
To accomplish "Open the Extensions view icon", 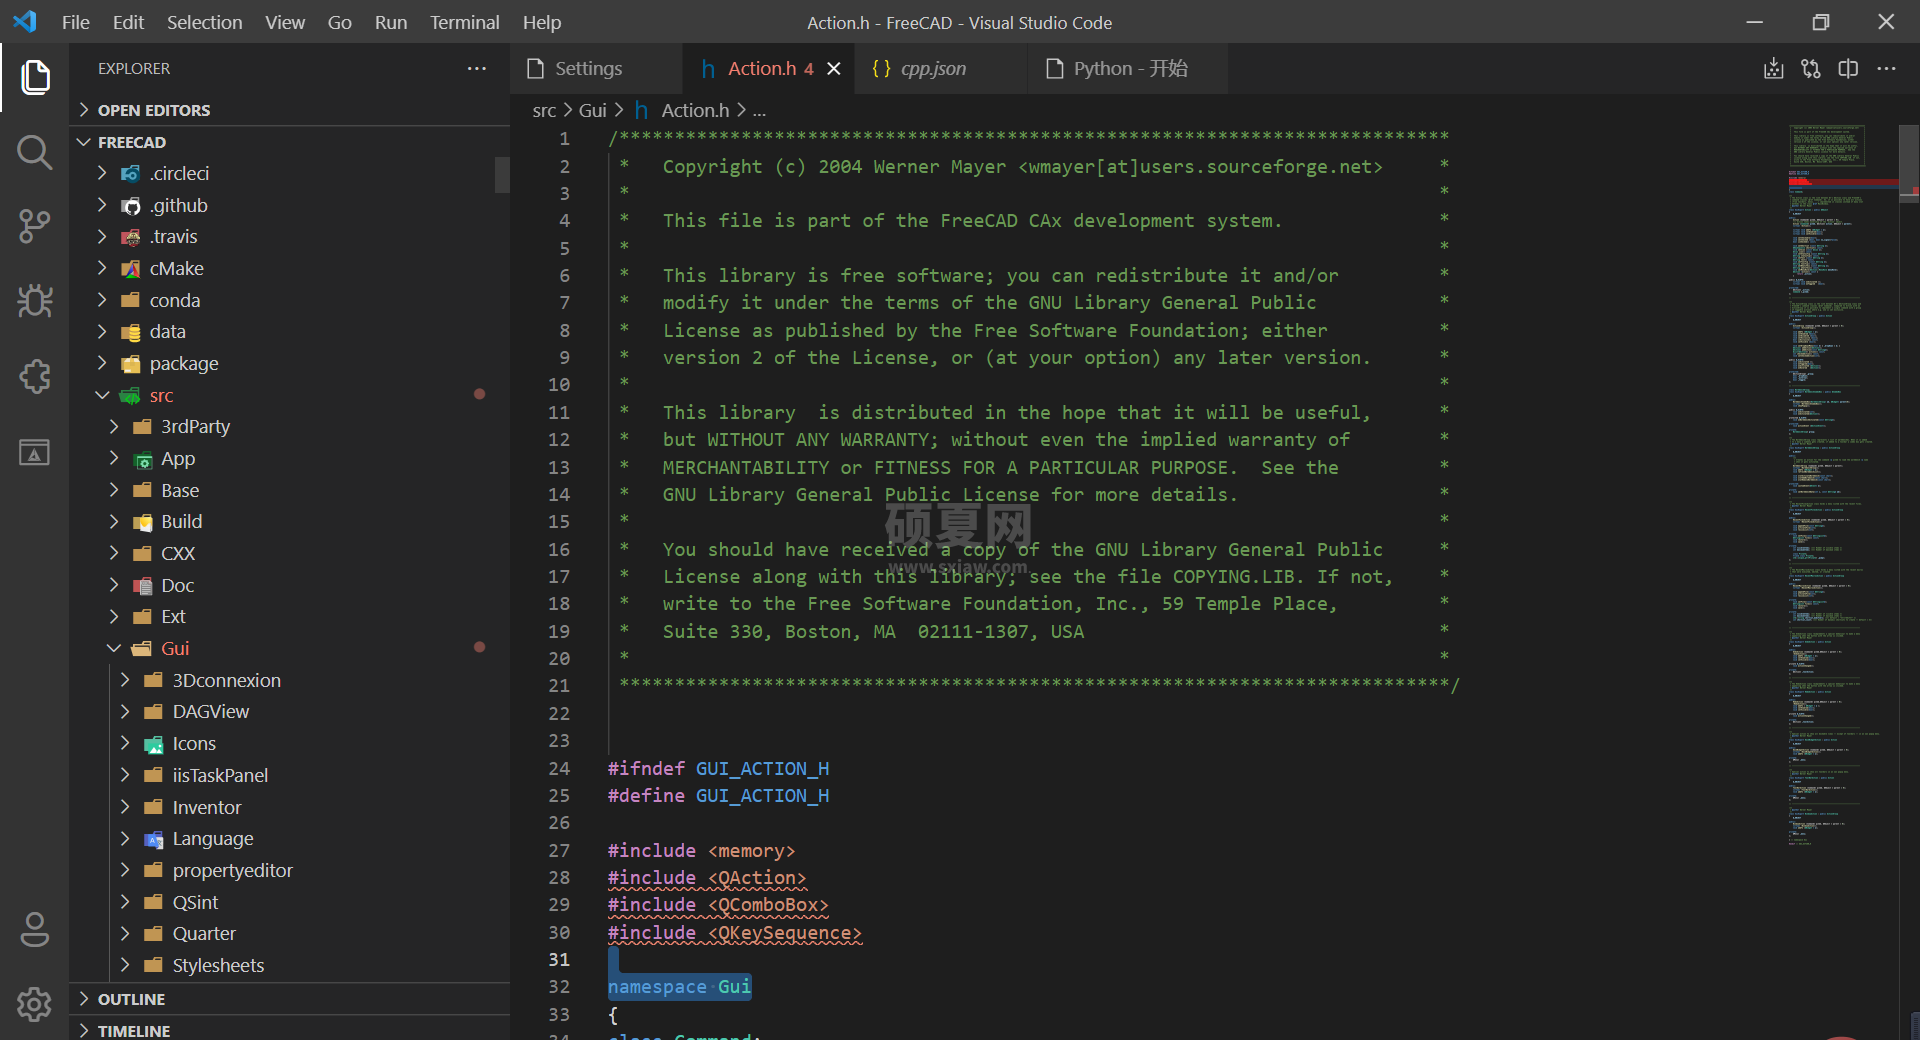I will [35, 377].
